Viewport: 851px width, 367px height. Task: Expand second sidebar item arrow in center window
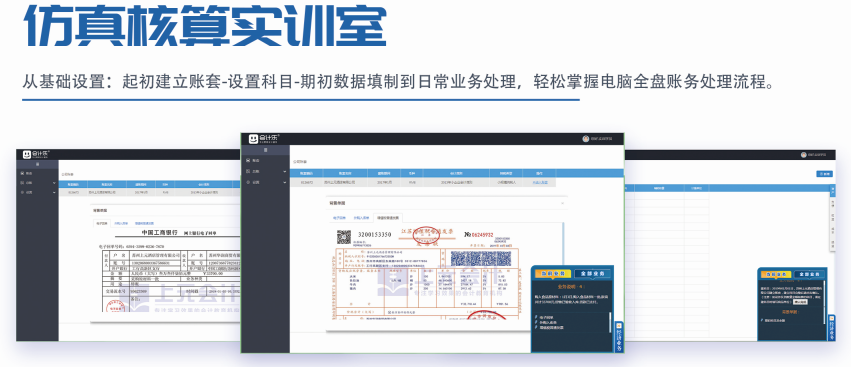pos(285,172)
